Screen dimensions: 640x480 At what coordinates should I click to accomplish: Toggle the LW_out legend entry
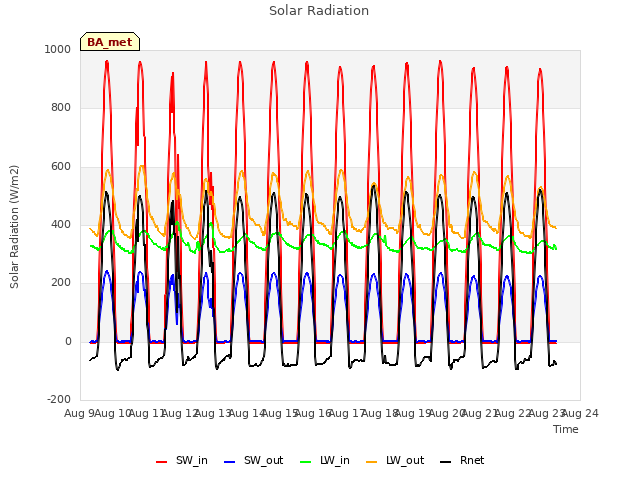coord(395,460)
